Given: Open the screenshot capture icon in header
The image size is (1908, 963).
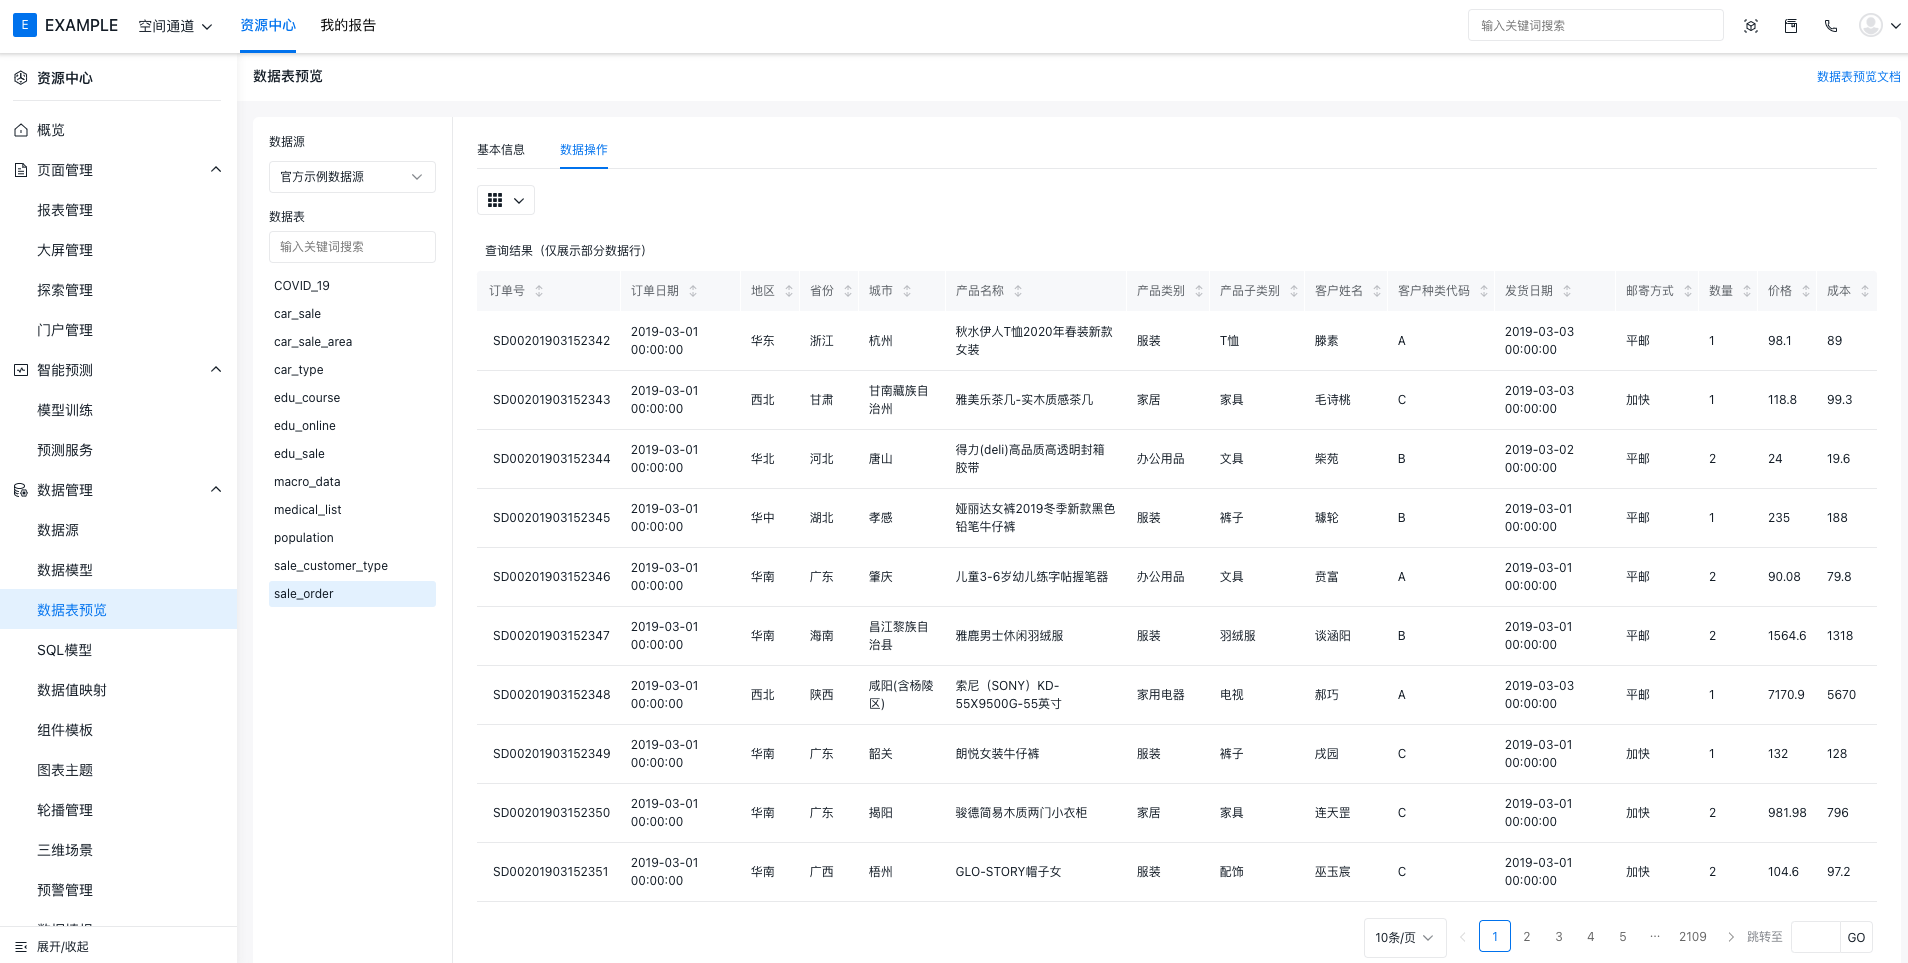Looking at the screenshot, I should (1751, 26).
